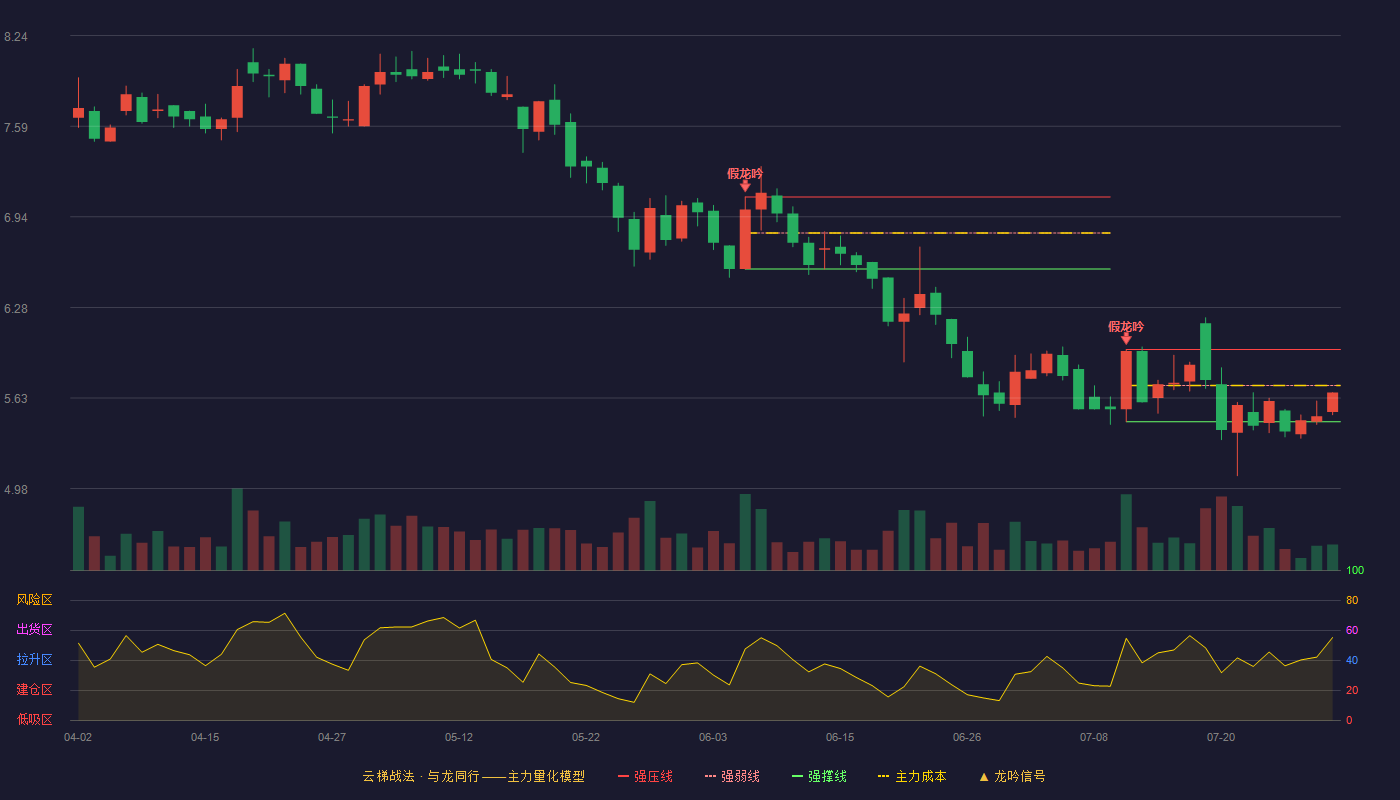This screenshot has width=1400, height=800.
Task: Select the 出货区 zone label
Action: [x=34, y=630]
